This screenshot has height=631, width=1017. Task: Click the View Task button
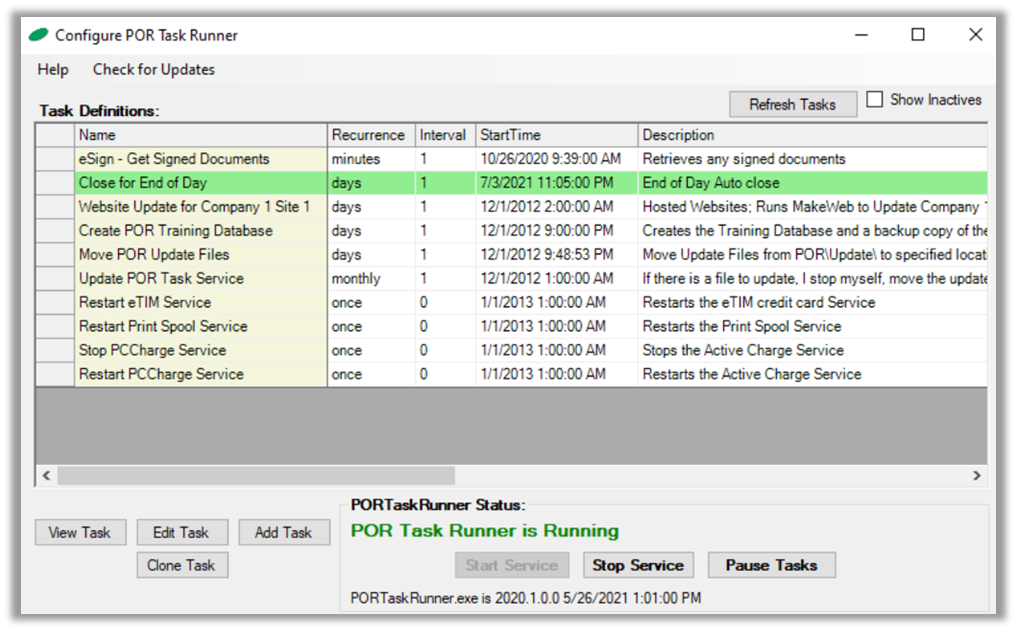point(80,532)
